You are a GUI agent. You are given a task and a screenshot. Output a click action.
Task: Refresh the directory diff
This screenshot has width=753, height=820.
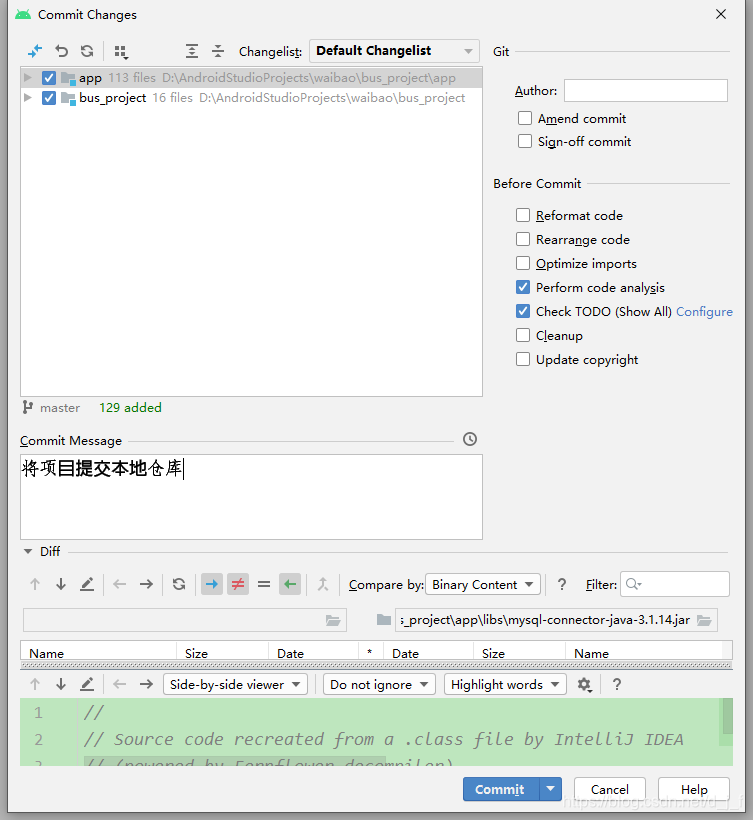pos(179,584)
